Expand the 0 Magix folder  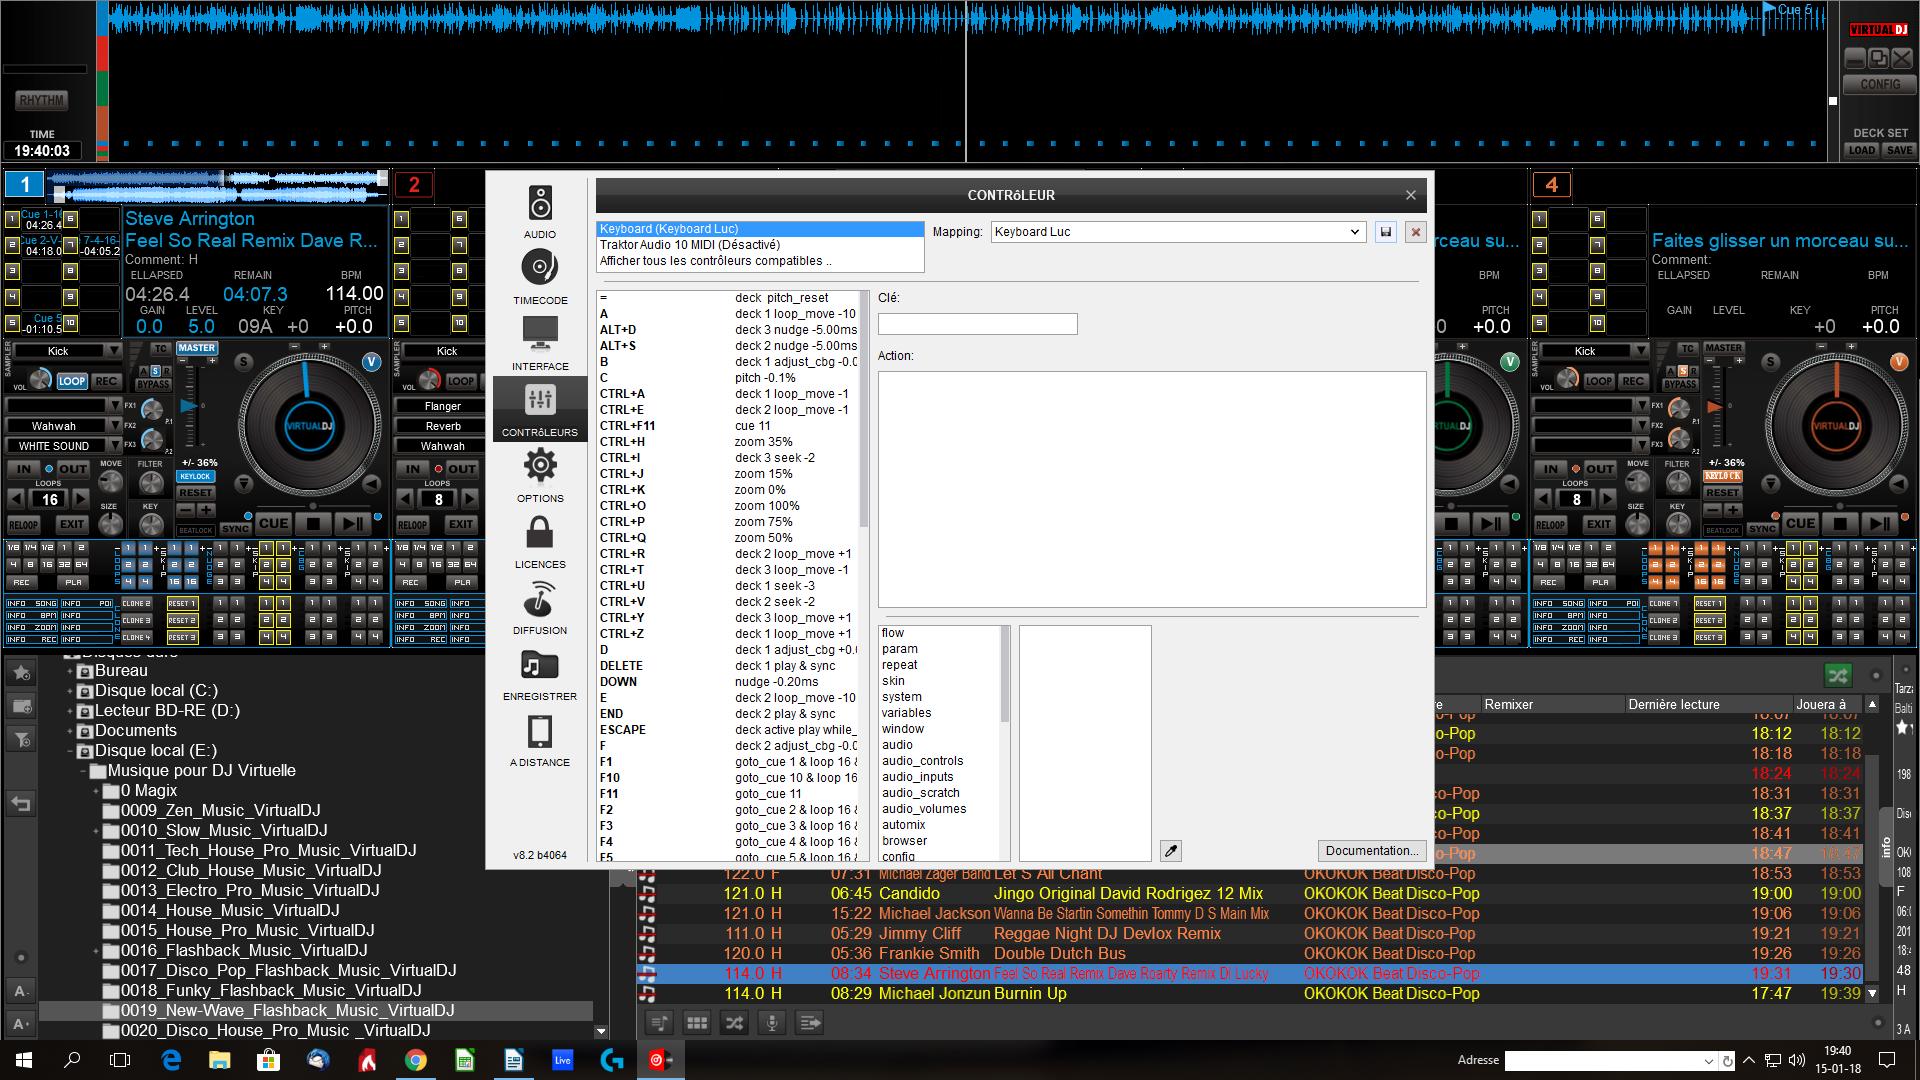[97, 791]
